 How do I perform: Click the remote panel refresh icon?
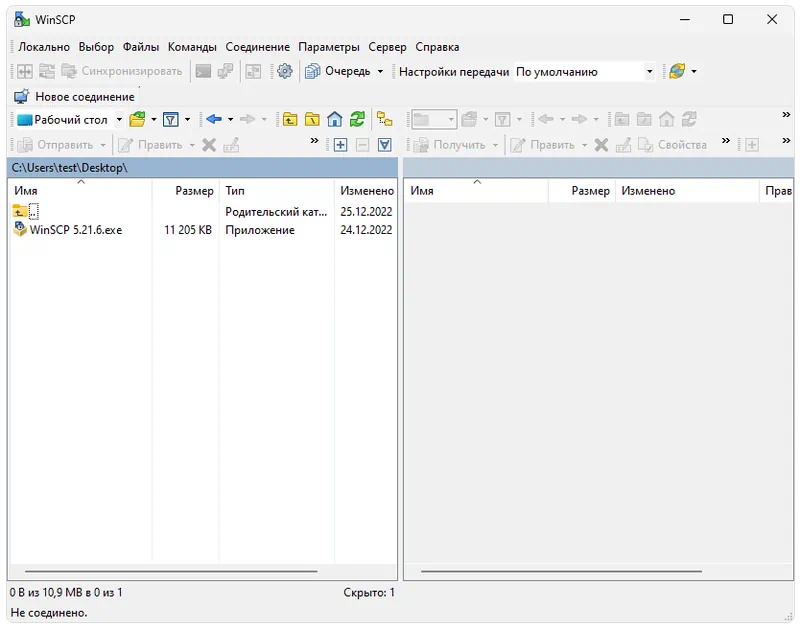[x=689, y=120]
